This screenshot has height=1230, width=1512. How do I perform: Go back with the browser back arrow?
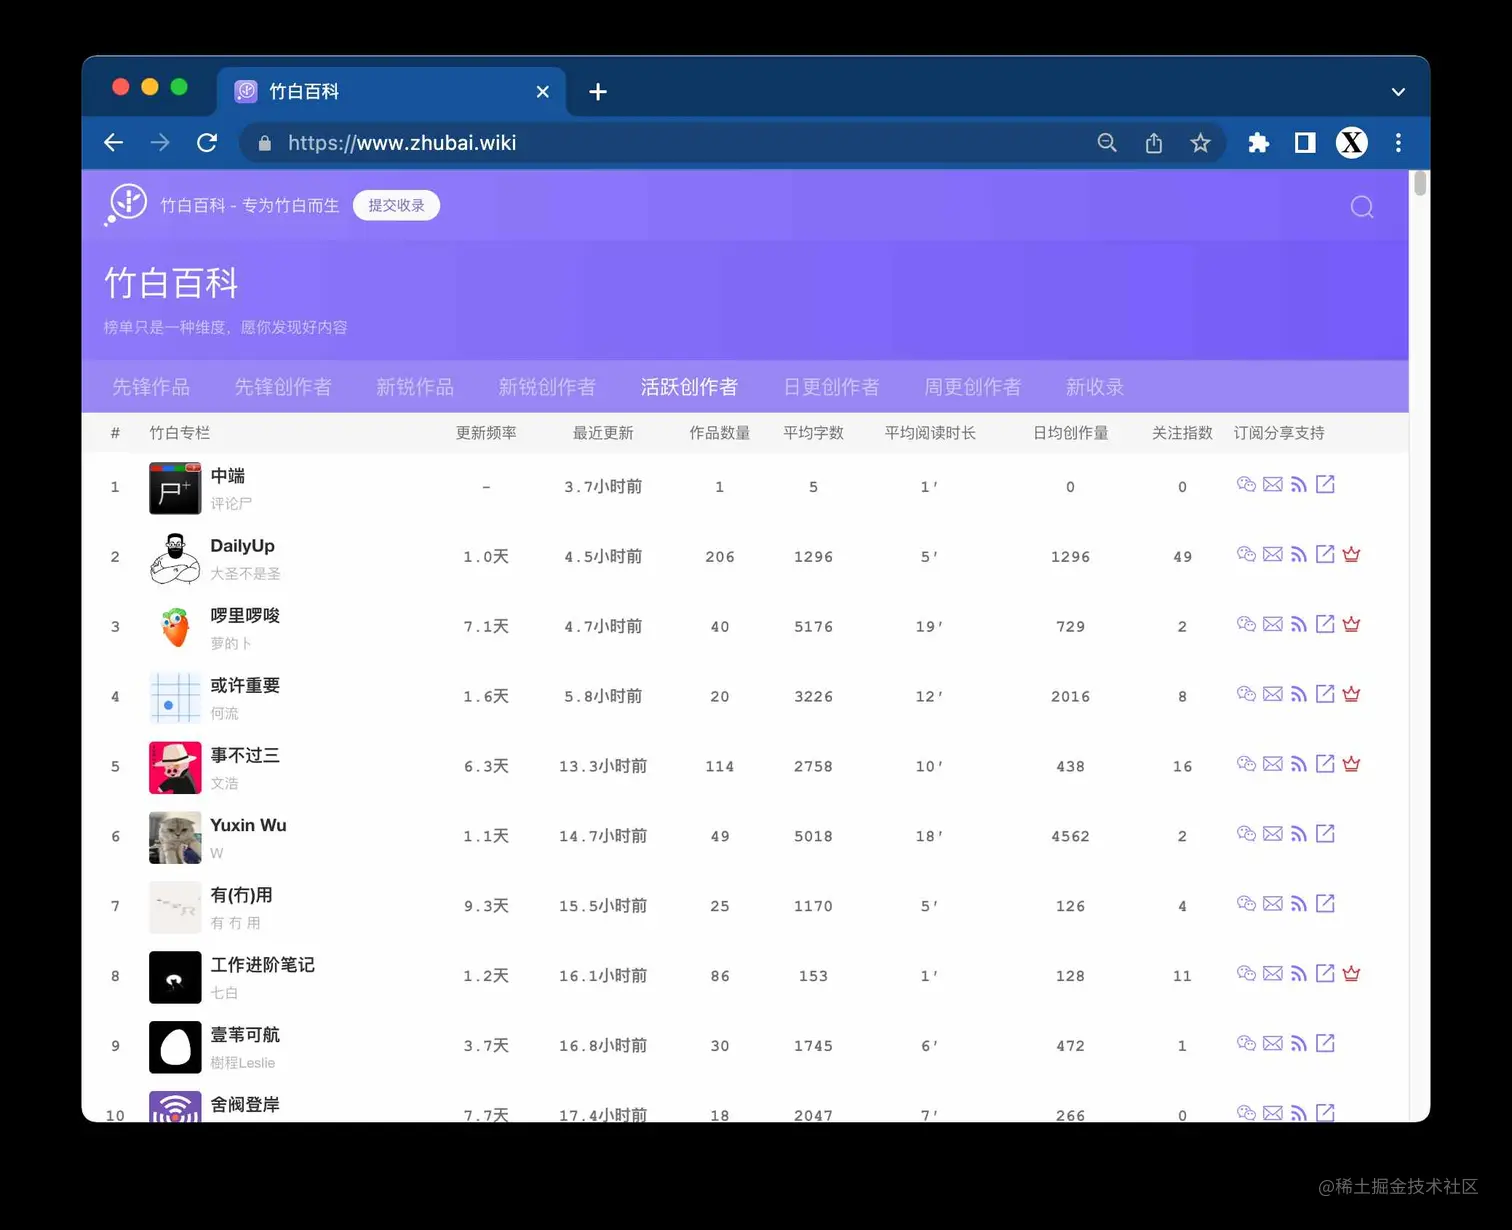tap(114, 143)
